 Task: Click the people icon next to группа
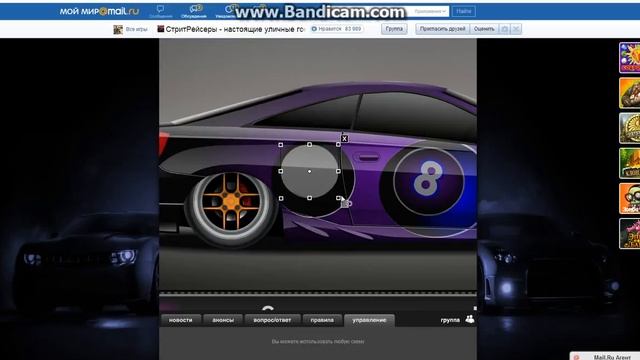pyautogui.click(x=470, y=319)
